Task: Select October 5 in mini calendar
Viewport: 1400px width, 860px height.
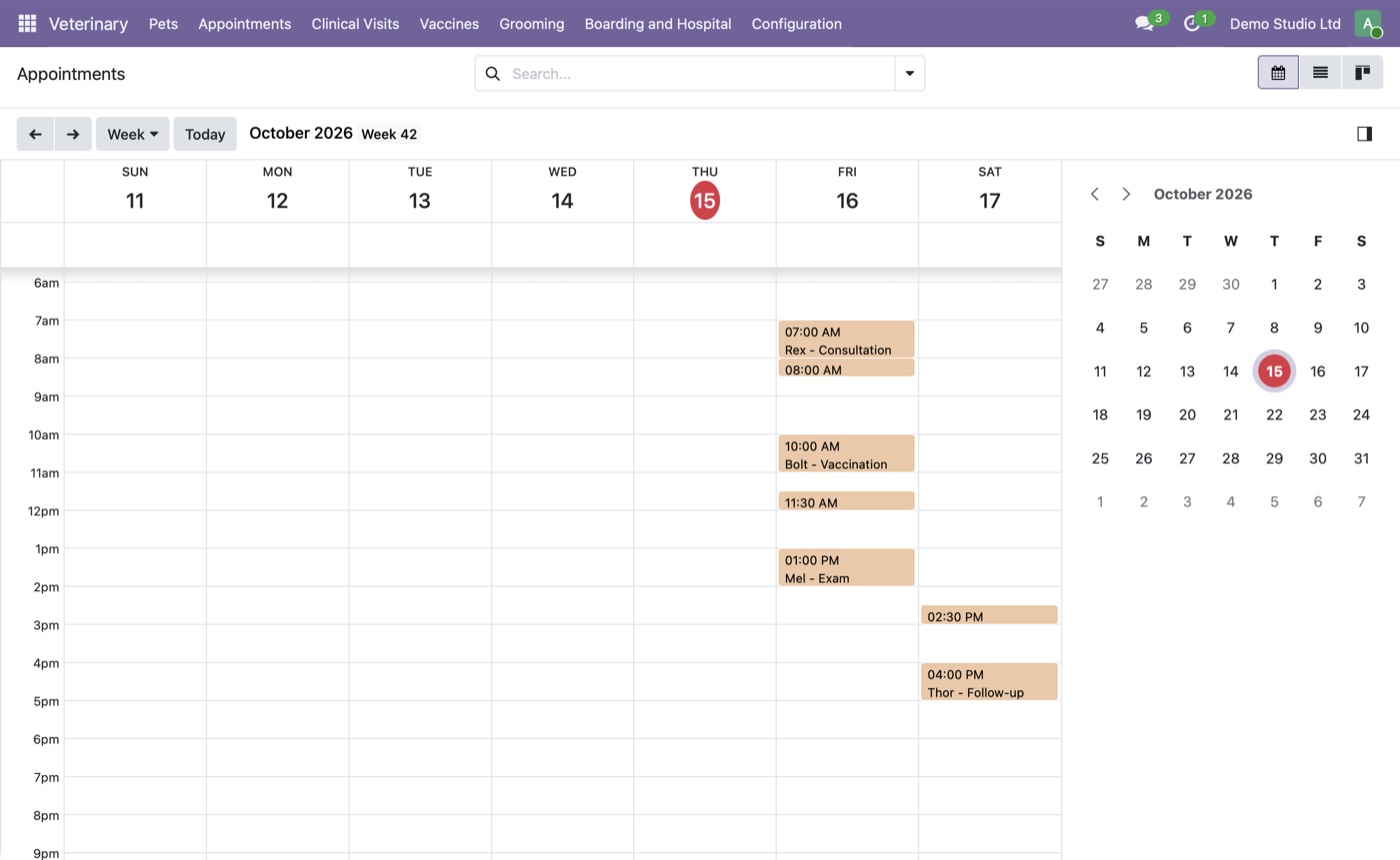Action: [1144, 328]
